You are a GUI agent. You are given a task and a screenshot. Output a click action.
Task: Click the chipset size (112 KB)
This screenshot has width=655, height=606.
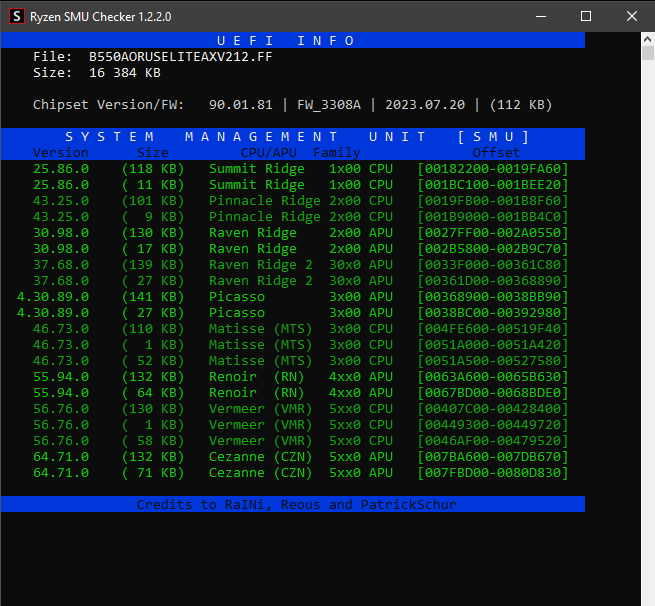pyautogui.click(x=520, y=105)
